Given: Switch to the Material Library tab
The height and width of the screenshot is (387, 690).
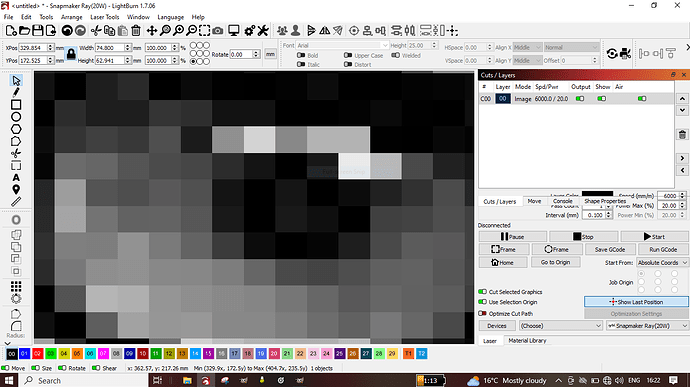Looking at the screenshot, I should pyautogui.click(x=527, y=340).
